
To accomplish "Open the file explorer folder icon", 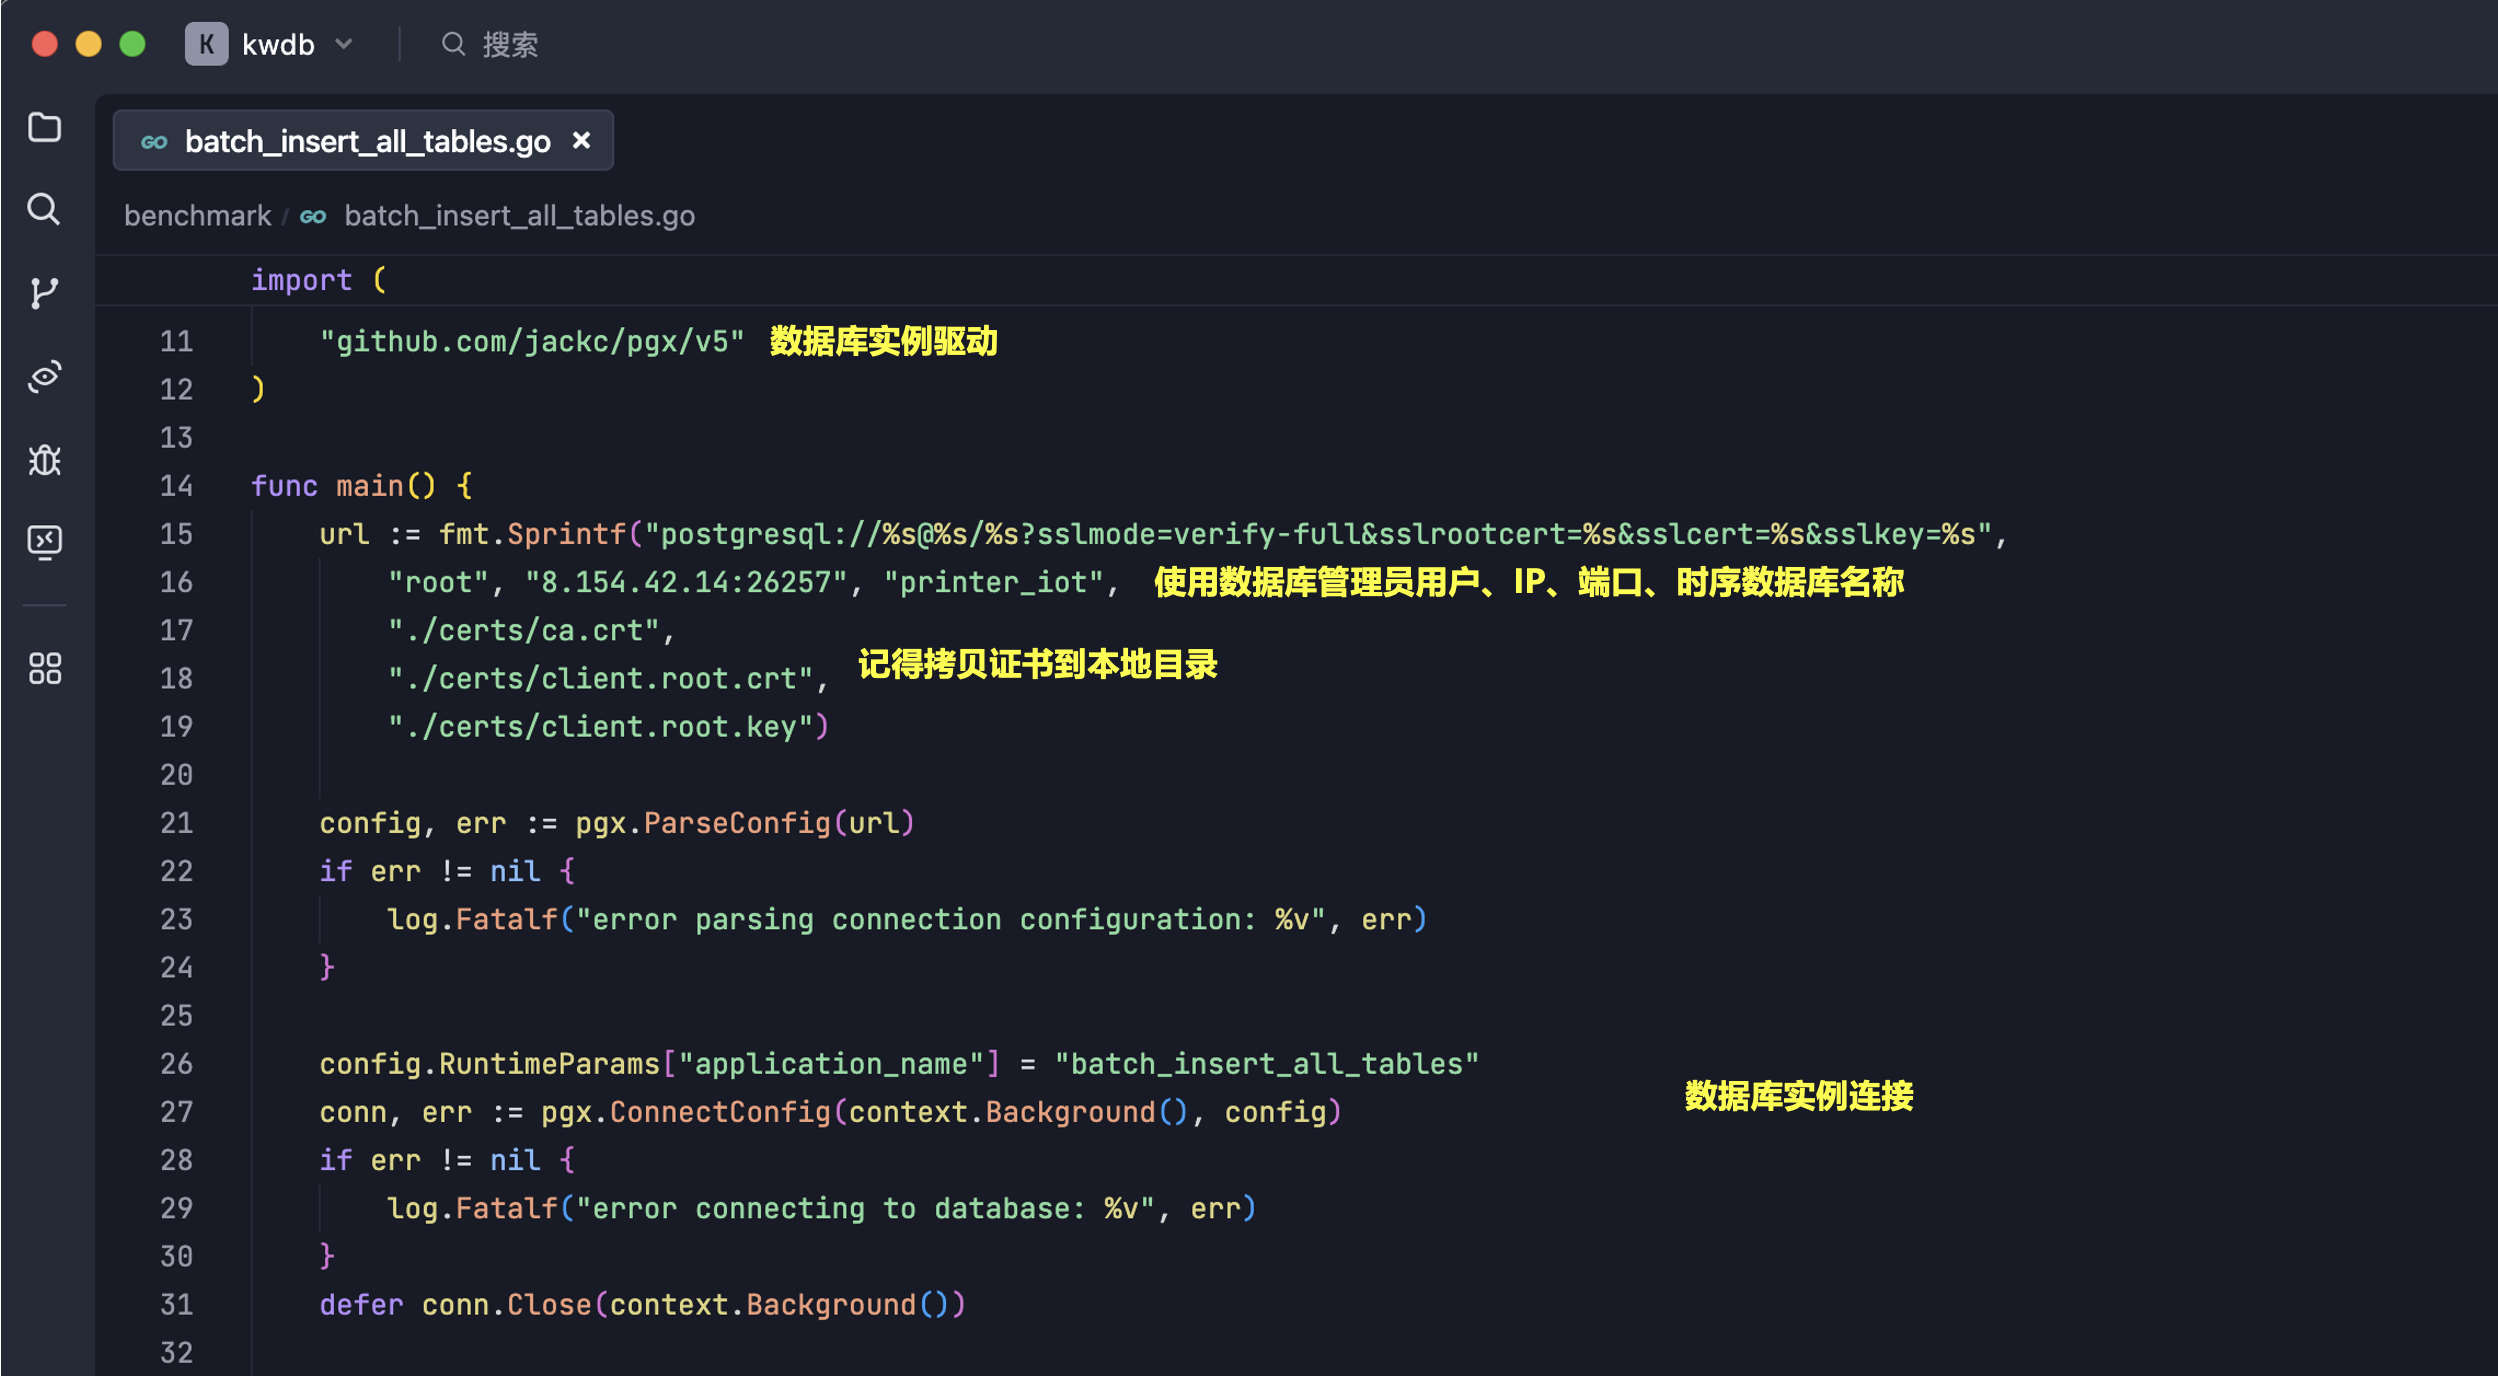I will coord(45,127).
